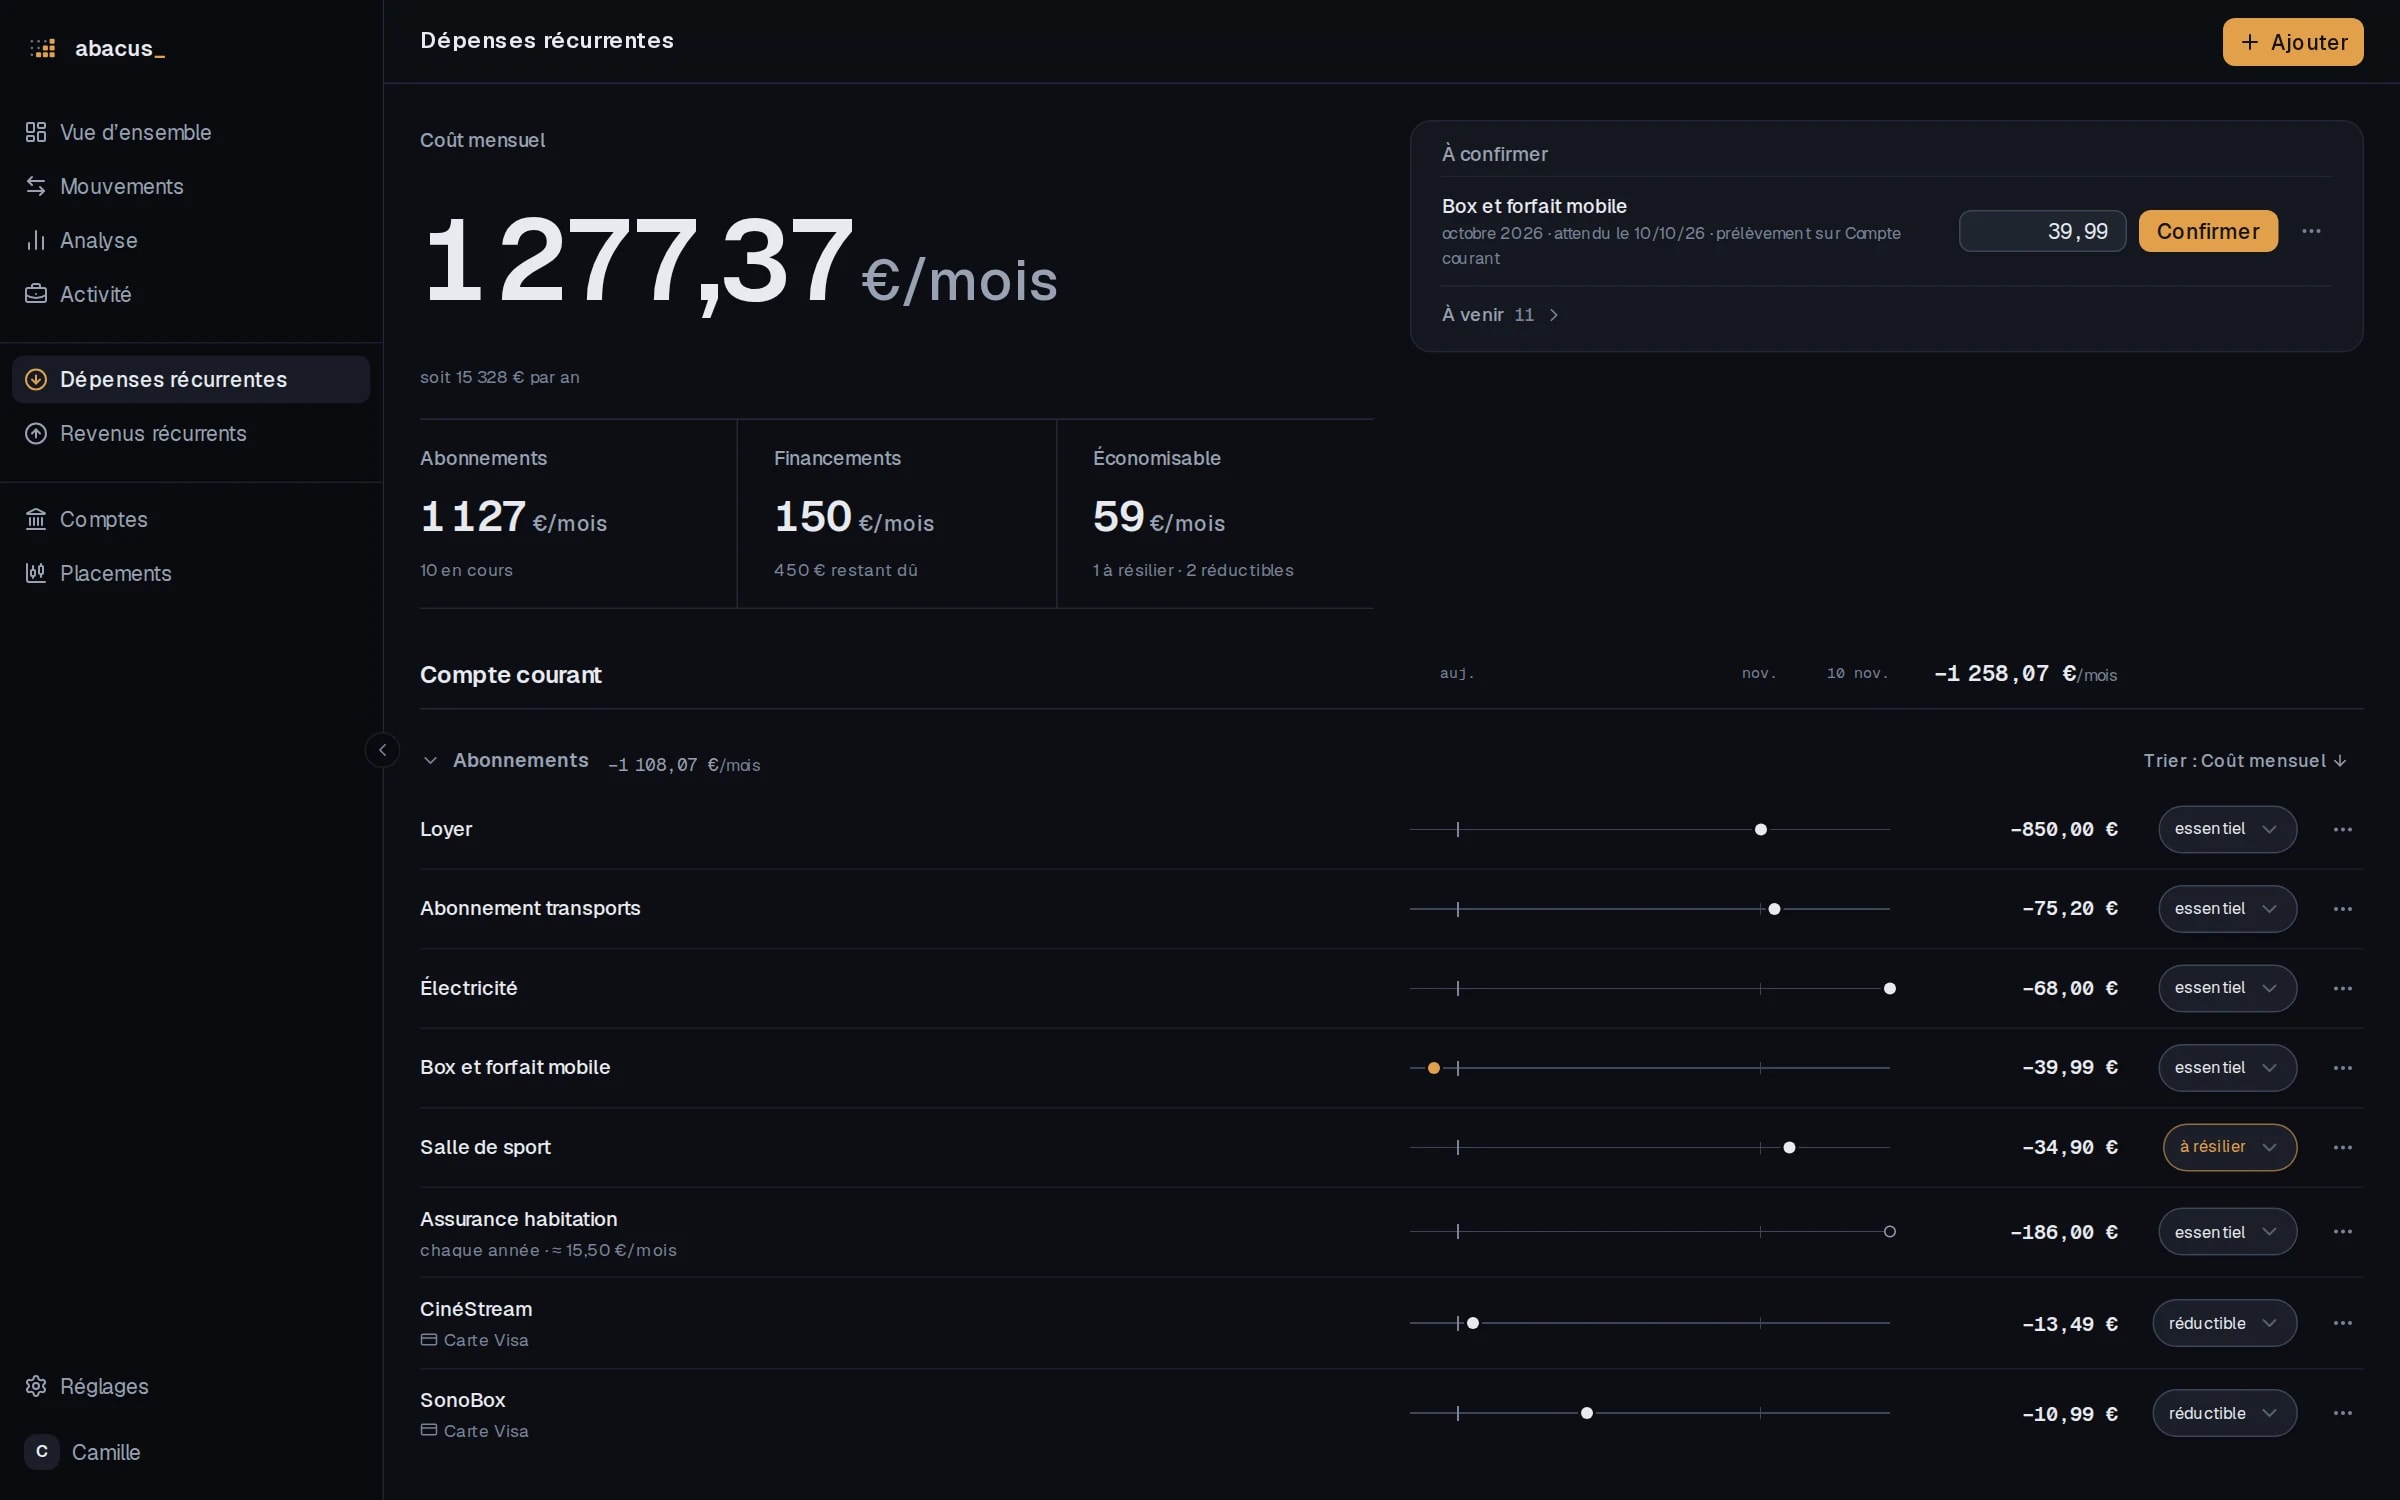The height and width of the screenshot is (1500, 2400).
Task: Collapse the Abonnements group
Action: [x=430, y=761]
